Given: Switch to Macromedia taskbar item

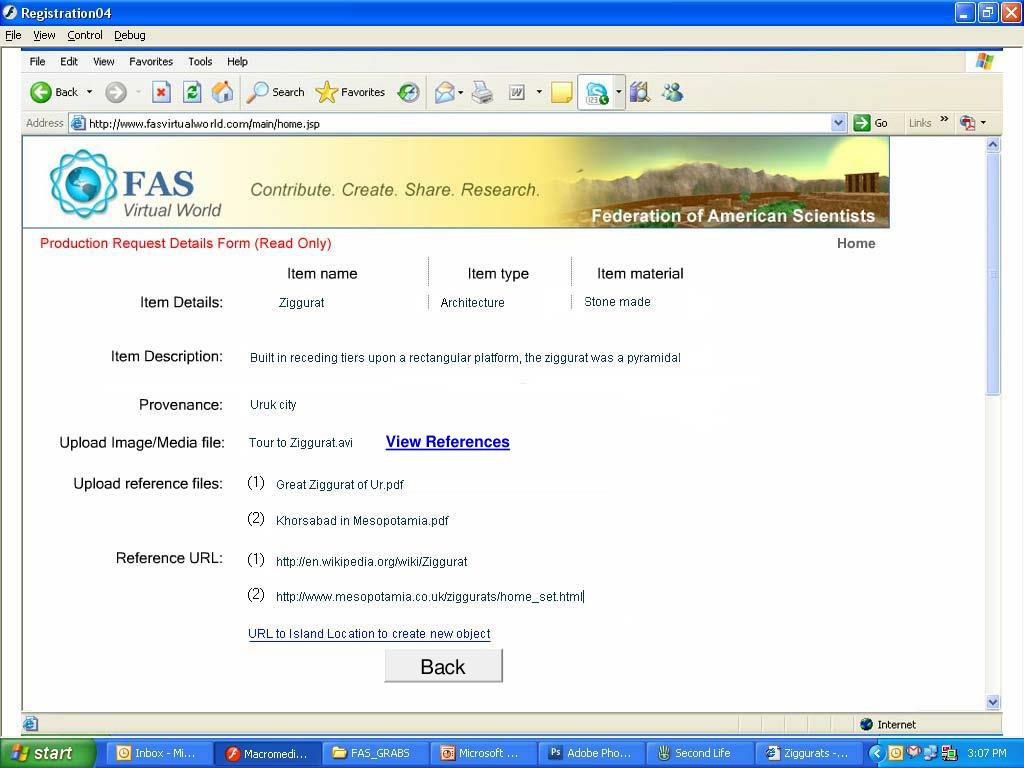Looking at the screenshot, I should (267, 754).
